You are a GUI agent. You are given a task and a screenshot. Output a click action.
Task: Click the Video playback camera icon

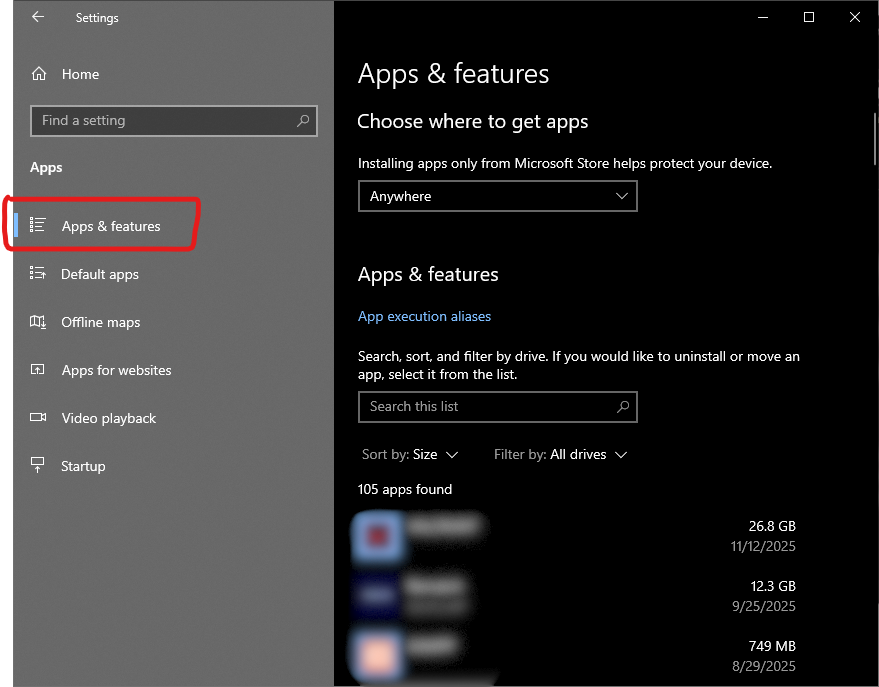click(x=38, y=417)
